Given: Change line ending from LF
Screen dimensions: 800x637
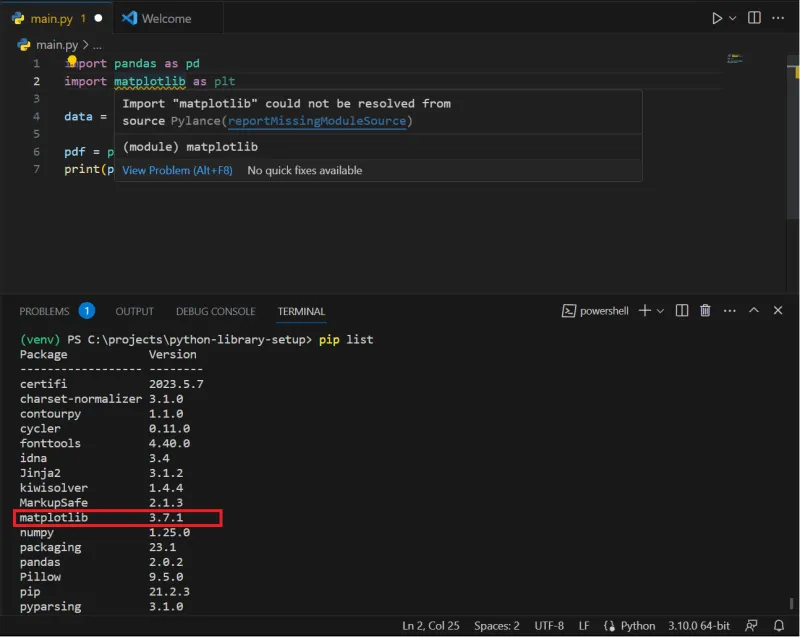Looking at the screenshot, I should (x=586, y=625).
